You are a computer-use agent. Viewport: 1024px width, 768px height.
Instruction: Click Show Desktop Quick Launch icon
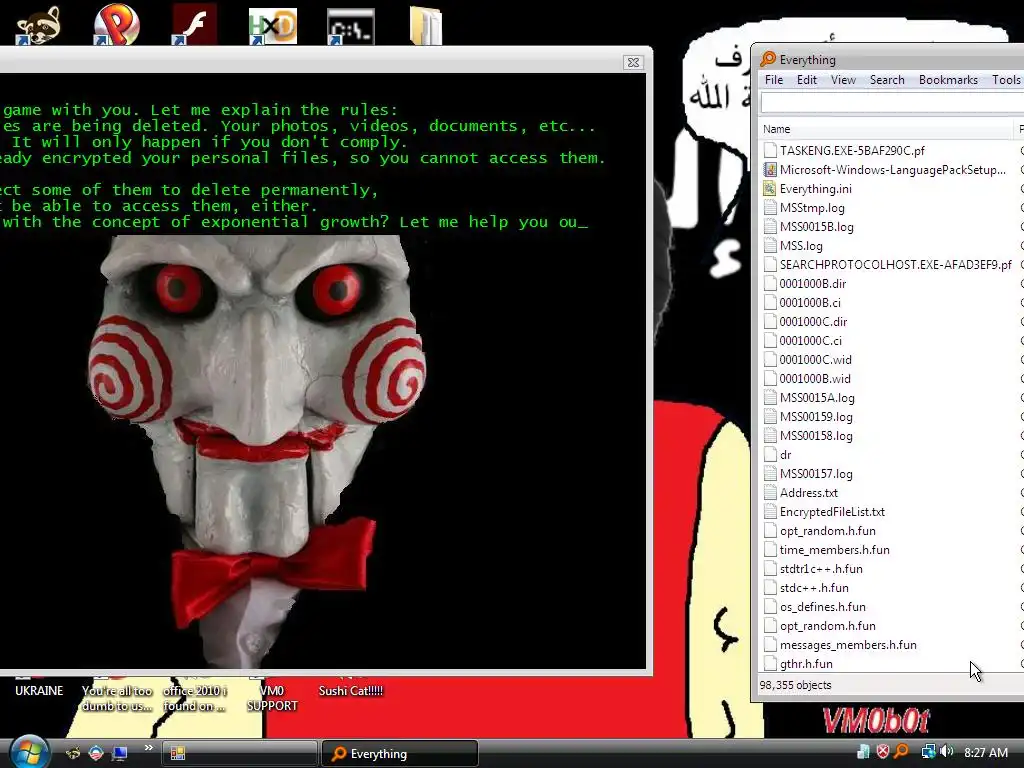[x=119, y=753]
